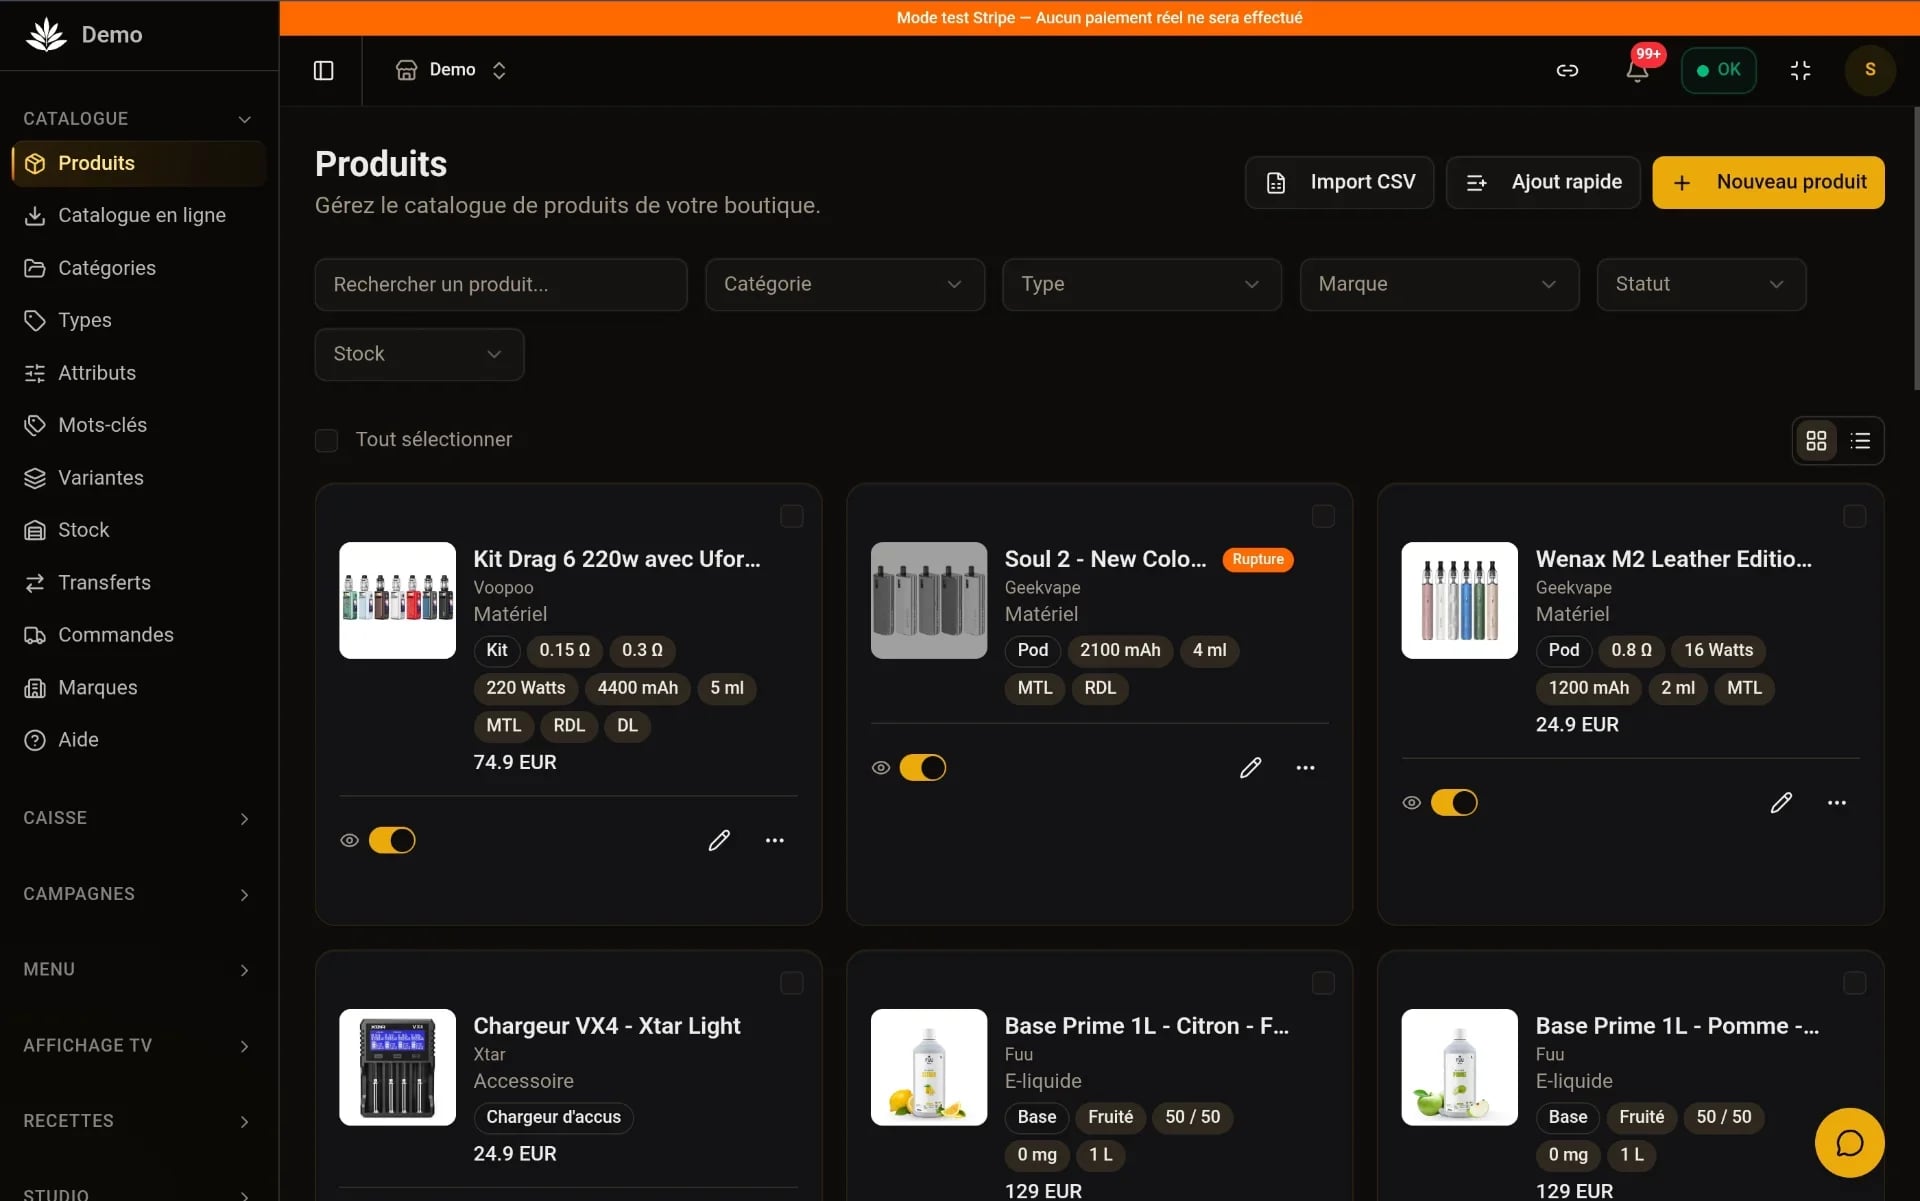Open the chat support bubble
Screen dimensions: 1920x1201
(x=1849, y=1142)
